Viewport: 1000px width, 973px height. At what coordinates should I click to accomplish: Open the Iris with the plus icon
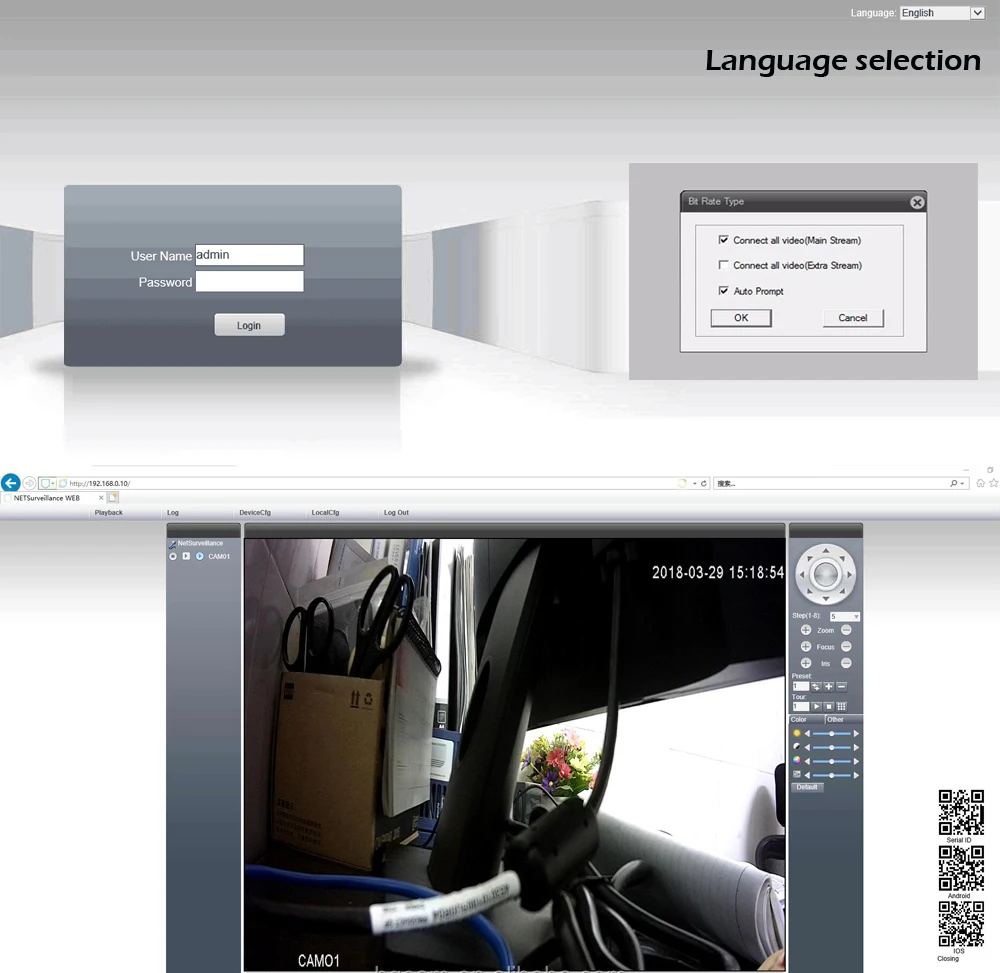pos(806,663)
